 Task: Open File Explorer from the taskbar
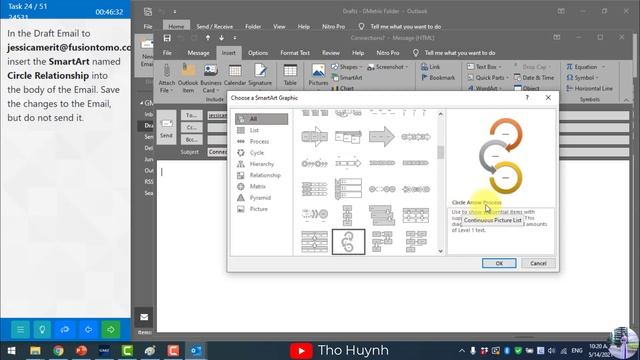(x=35, y=351)
